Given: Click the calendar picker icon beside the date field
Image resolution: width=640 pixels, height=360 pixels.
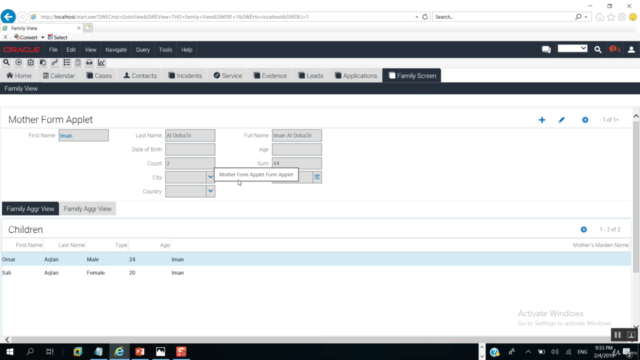Looking at the screenshot, I should click(317, 177).
